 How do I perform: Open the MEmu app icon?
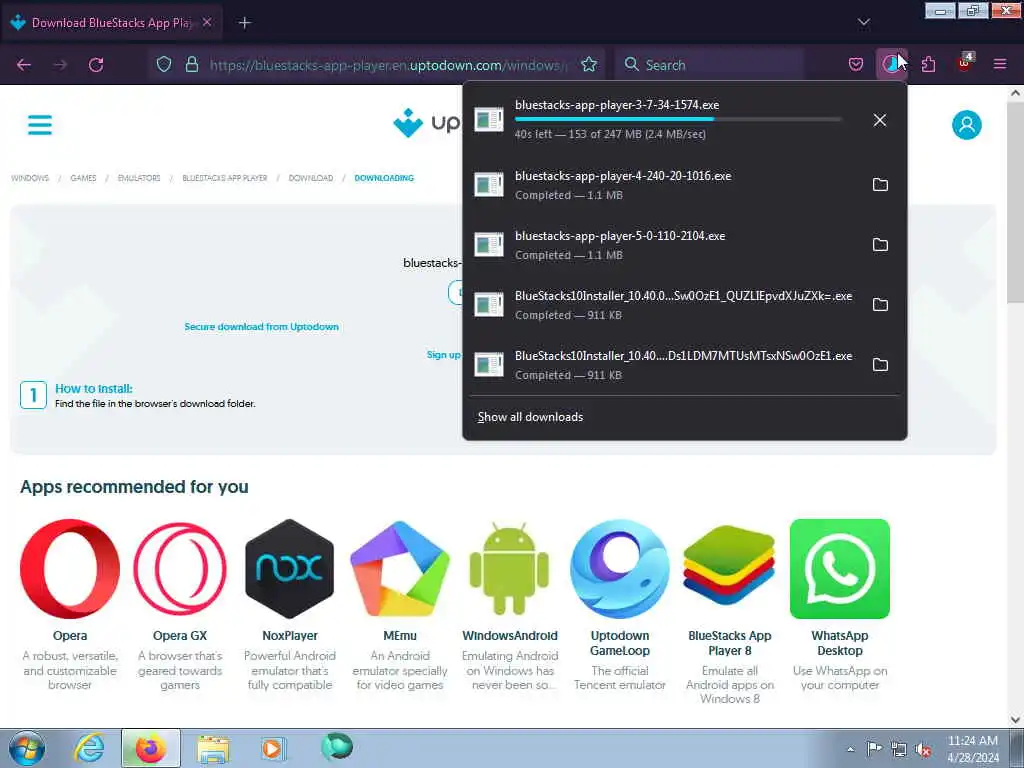[x=400, y=569]
